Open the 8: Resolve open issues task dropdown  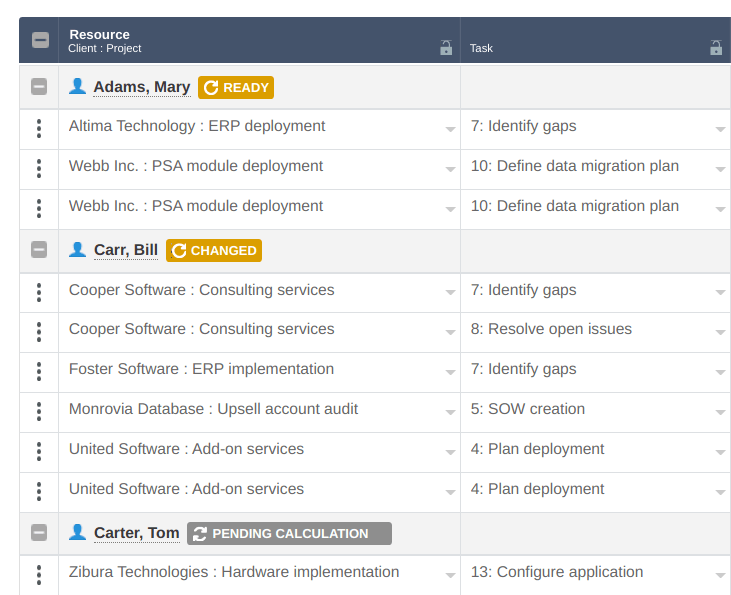pyautogui.click(x=720, y=332)
